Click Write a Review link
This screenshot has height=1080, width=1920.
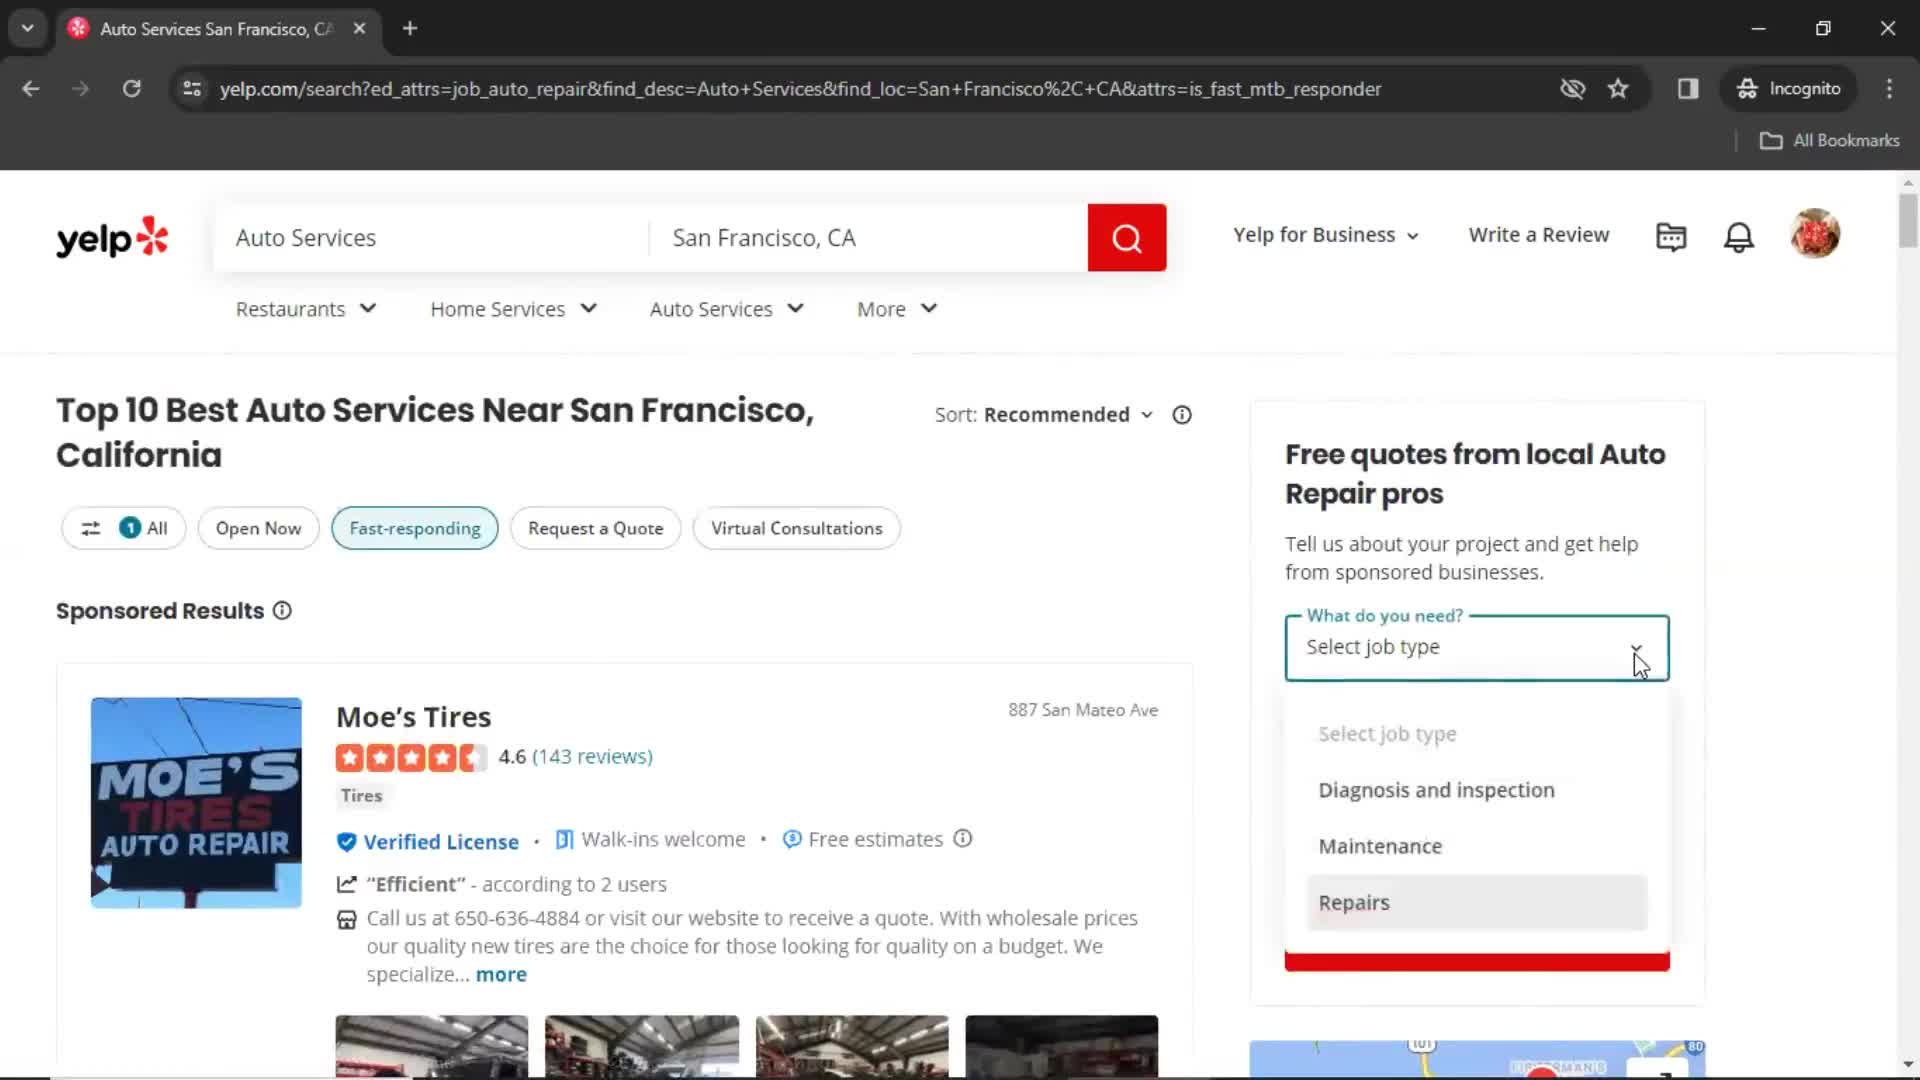[x=1539, y=235]
